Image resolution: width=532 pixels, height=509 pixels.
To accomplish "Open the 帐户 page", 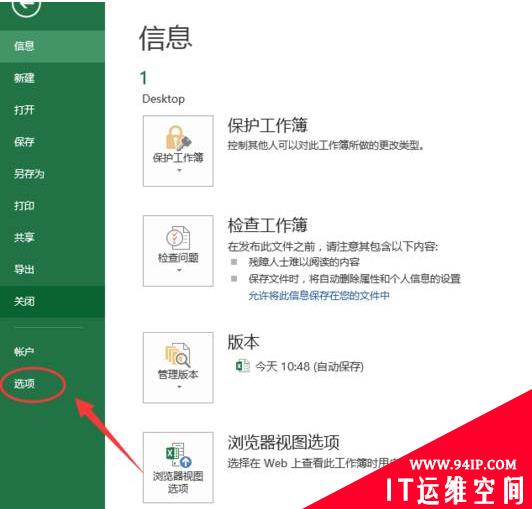I will coord(52,352).
